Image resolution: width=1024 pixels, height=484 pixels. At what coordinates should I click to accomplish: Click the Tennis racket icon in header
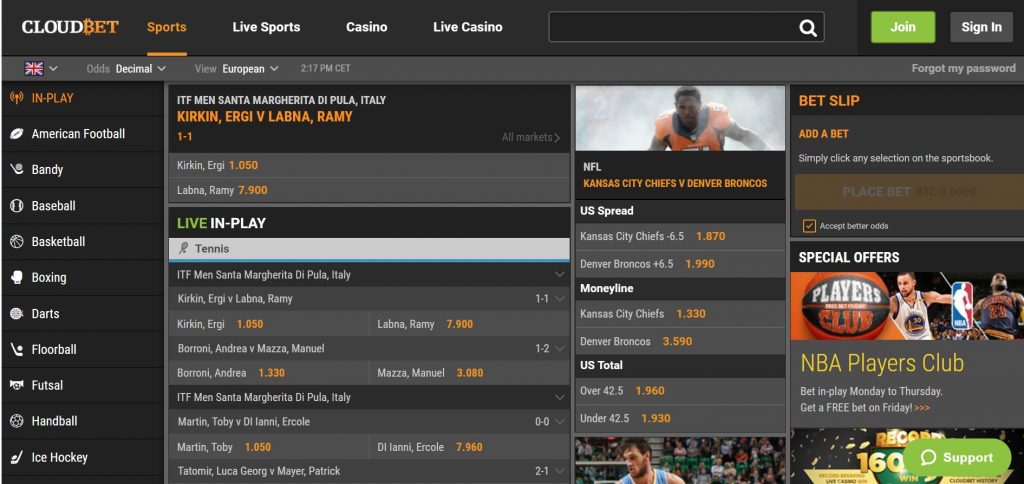click(x=184, y=248)
